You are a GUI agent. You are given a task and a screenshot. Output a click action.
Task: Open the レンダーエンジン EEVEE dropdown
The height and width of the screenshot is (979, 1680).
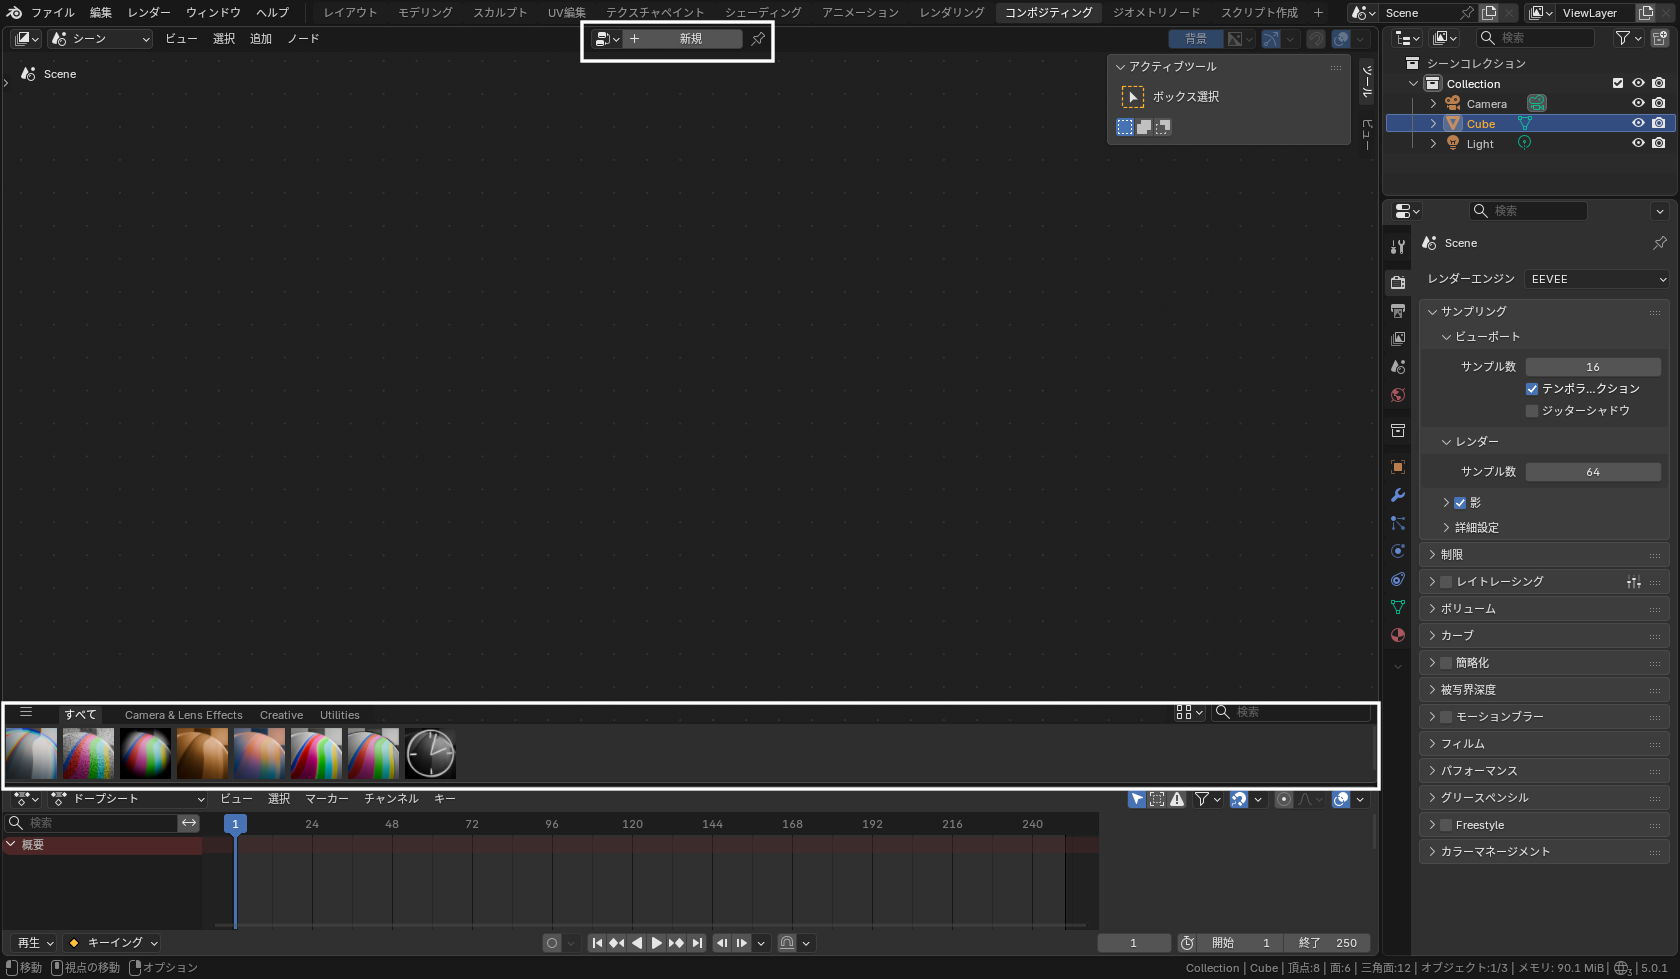point(1598,279)
